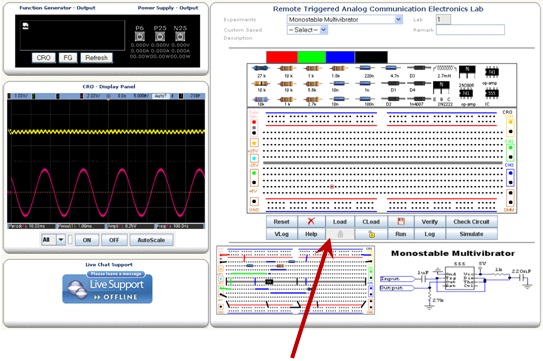Toggle the N25 power supply knob
The width and height of the screenshot is (543, 361).
coord(180,36)
